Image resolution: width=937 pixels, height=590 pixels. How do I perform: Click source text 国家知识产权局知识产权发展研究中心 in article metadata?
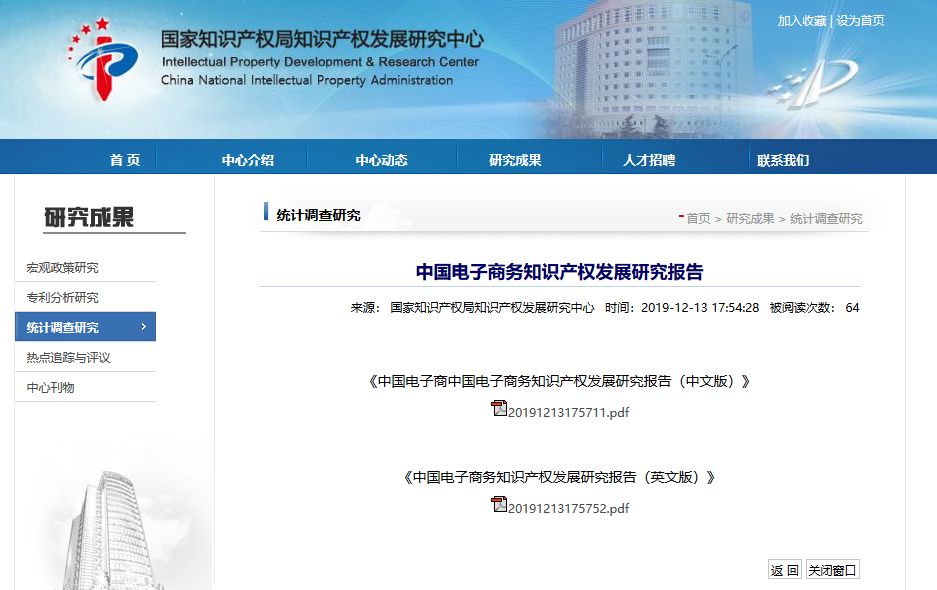pos(492,307)
